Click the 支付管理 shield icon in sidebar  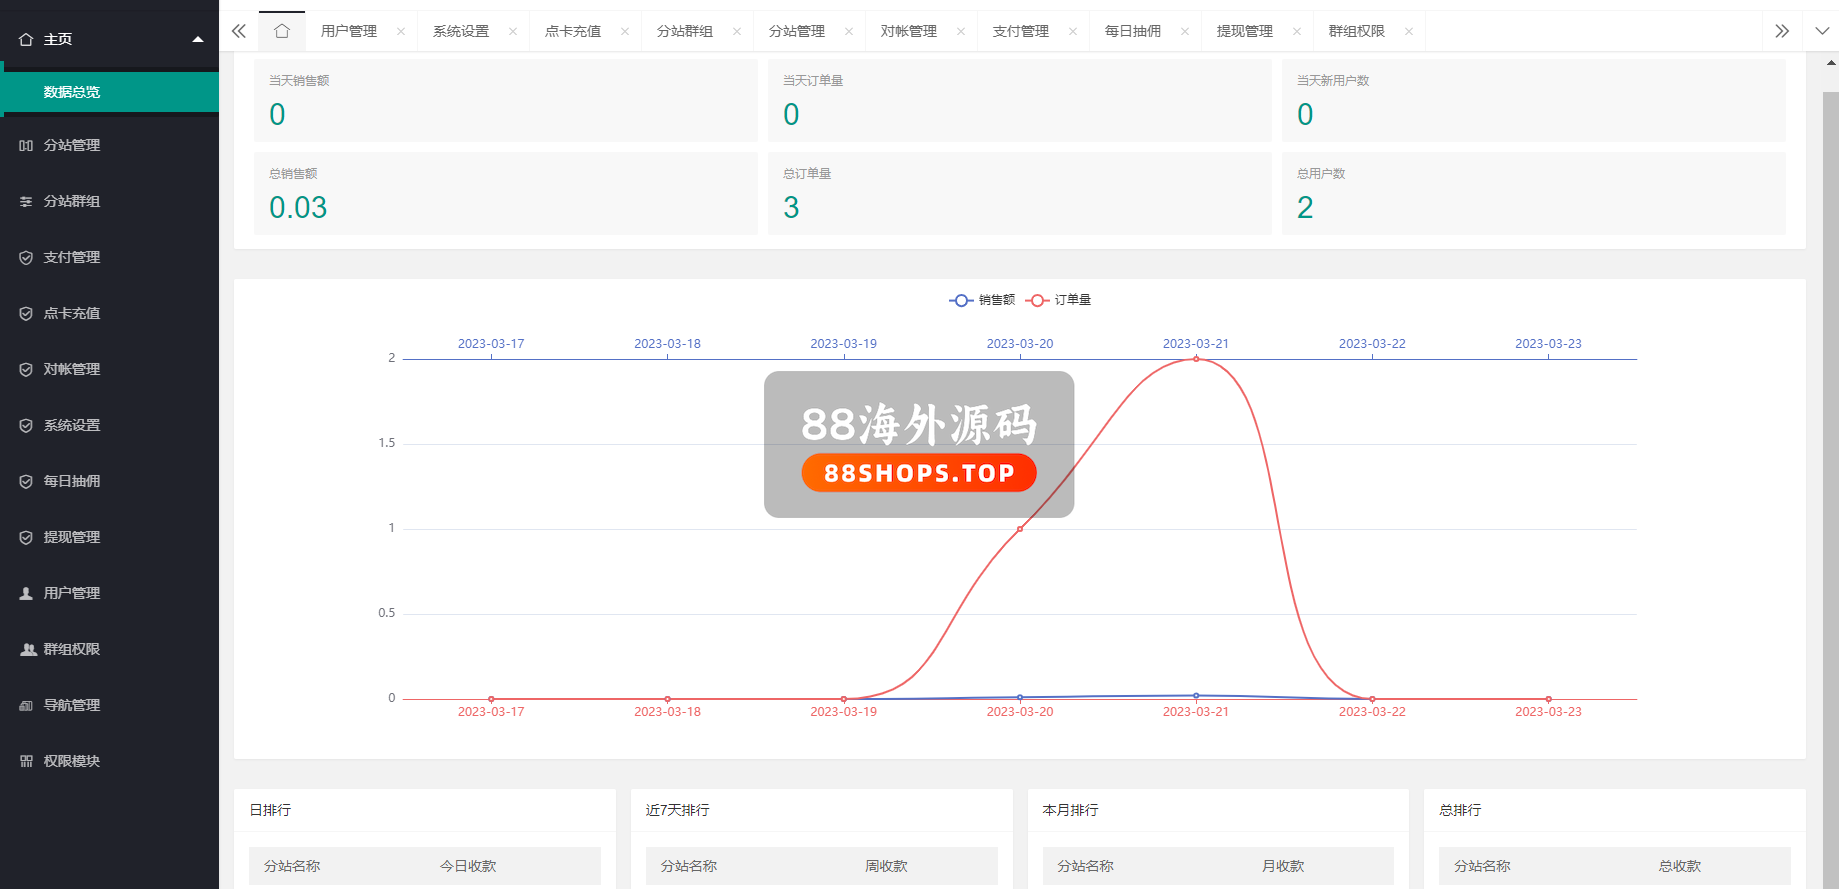[x=26, y=258]
